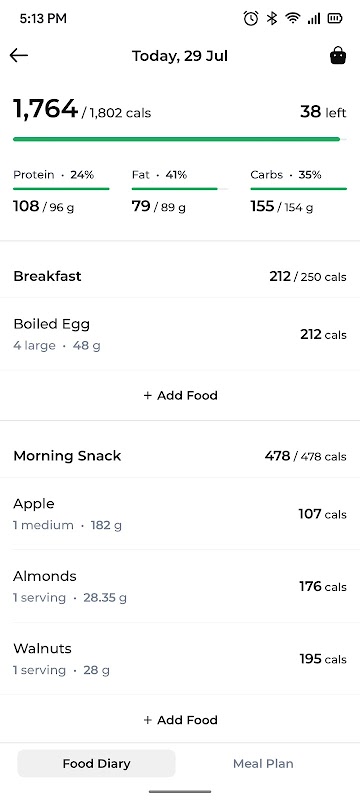This screenshot has height=800, width=360.
Task: Select the Food Diary tab
Action: coord(96,763)
